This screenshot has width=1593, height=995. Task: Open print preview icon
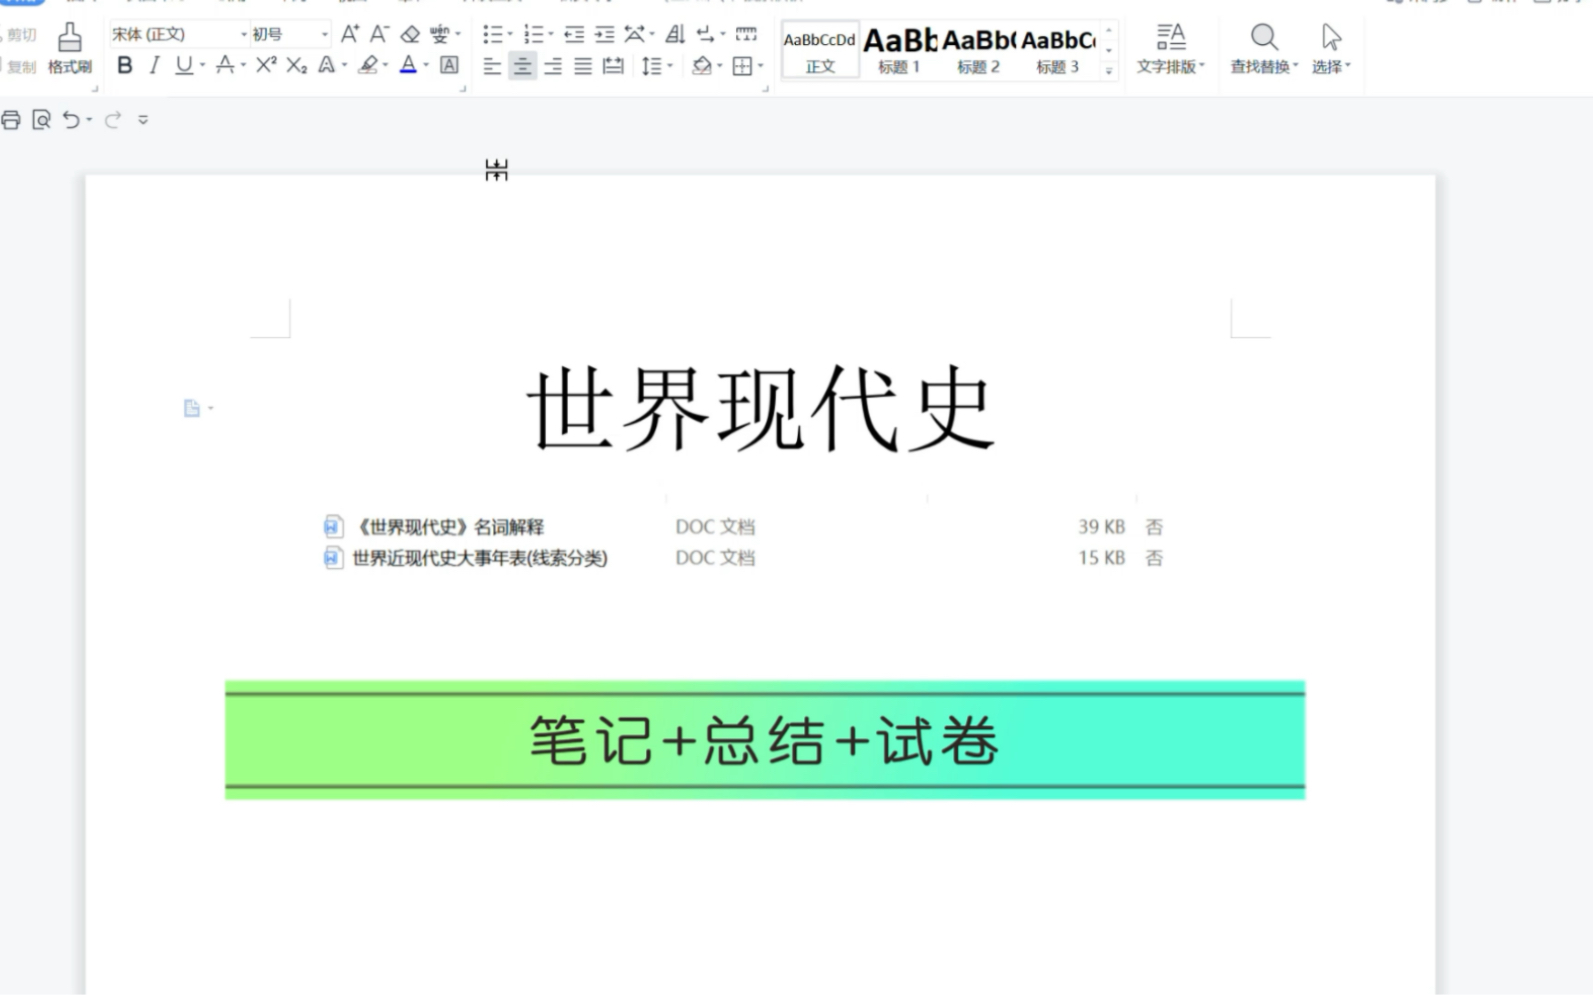[x=41, y=120]
